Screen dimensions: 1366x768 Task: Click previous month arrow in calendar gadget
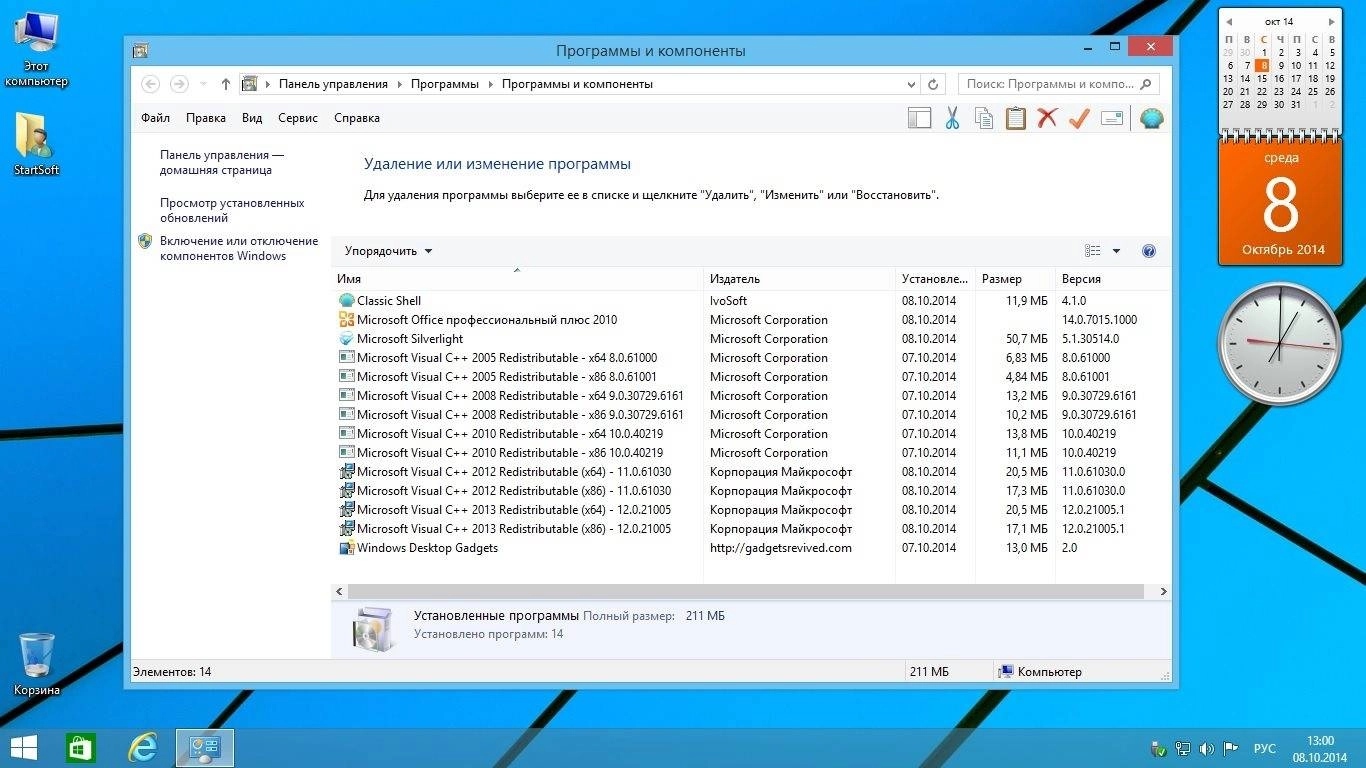click(1229, 21)
